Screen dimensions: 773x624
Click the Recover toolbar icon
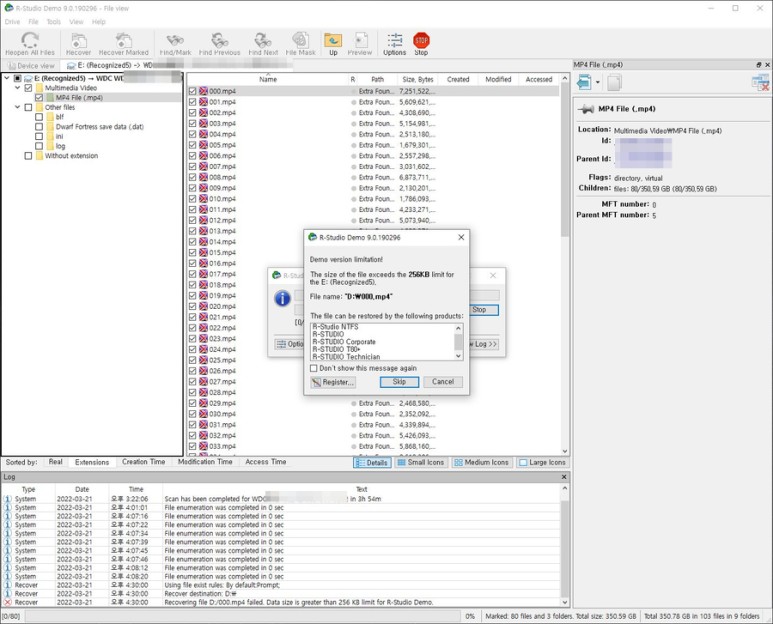[79, 40]
